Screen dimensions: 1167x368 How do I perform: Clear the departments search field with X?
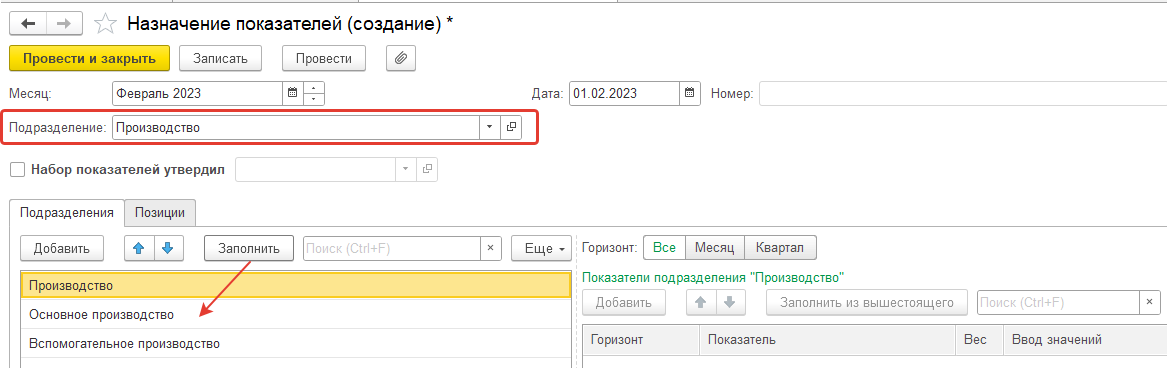point(490,248)
